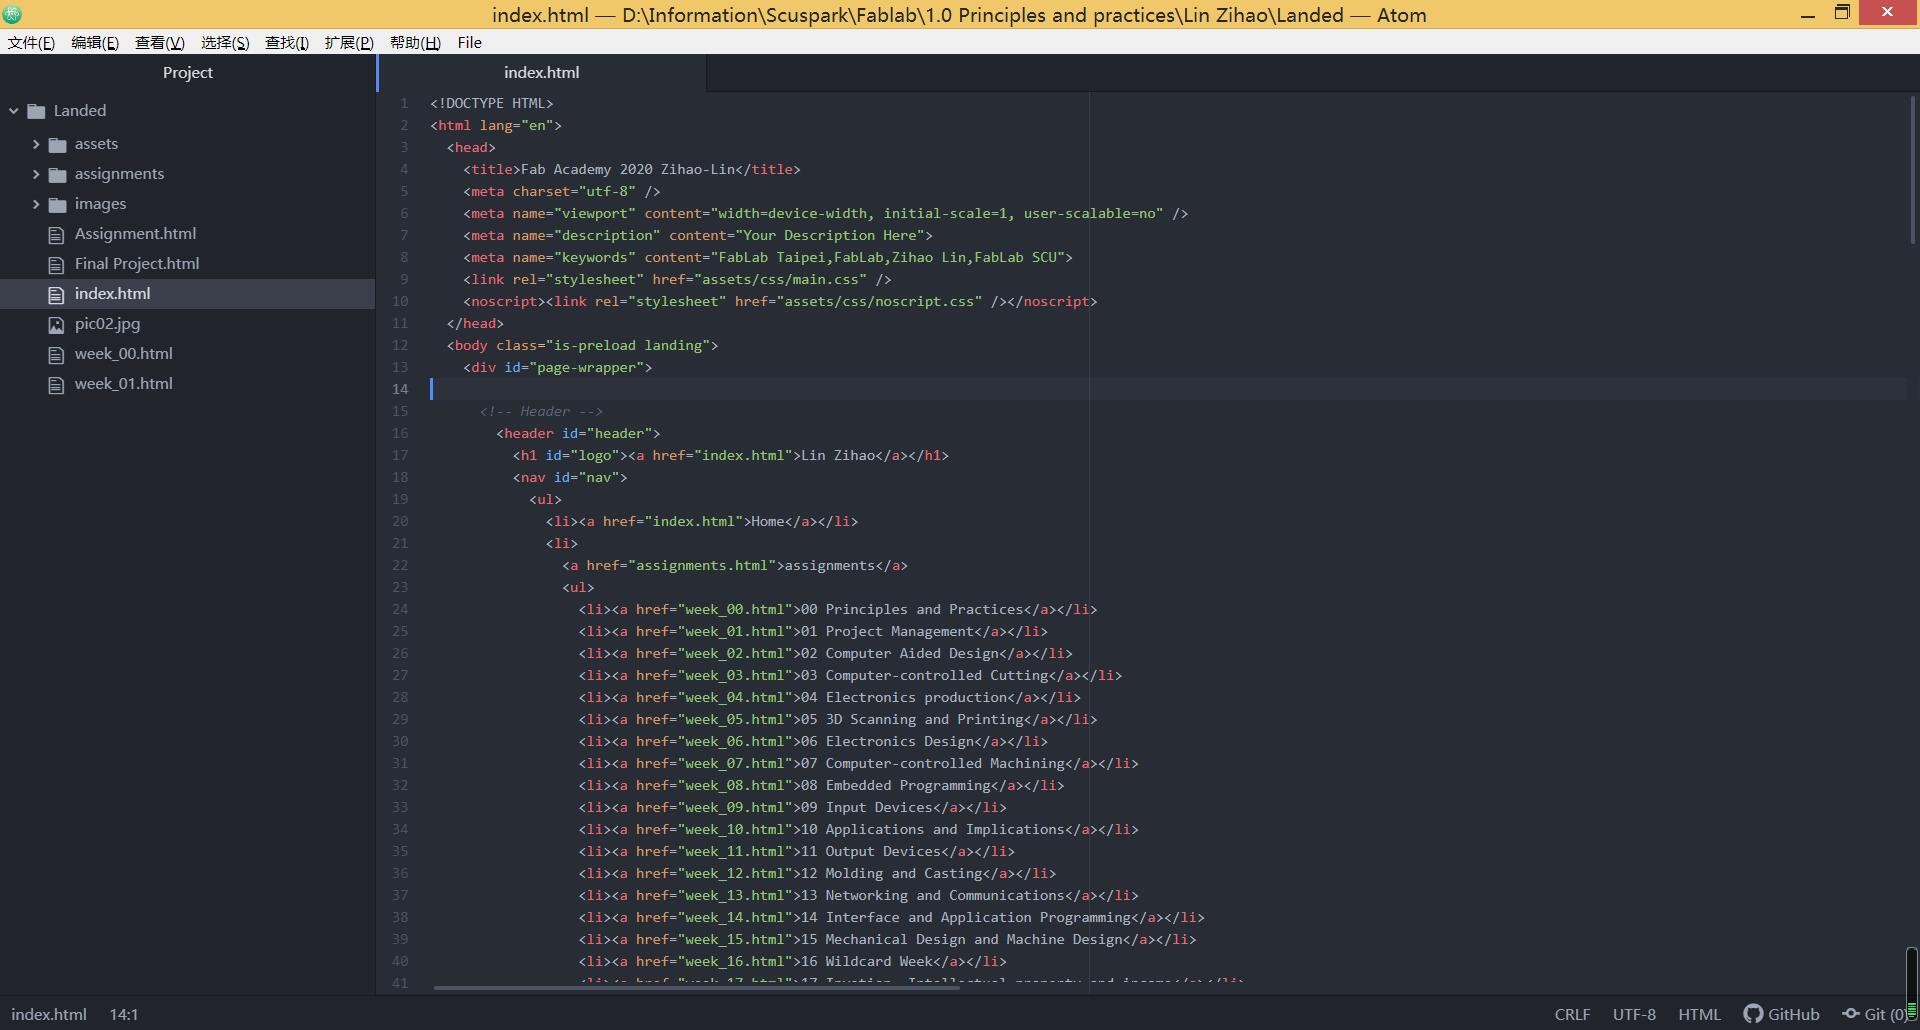This screenshot has height=1030, width=1920.
Task: Expand the assets folder chevron
Action: (36, 144)
